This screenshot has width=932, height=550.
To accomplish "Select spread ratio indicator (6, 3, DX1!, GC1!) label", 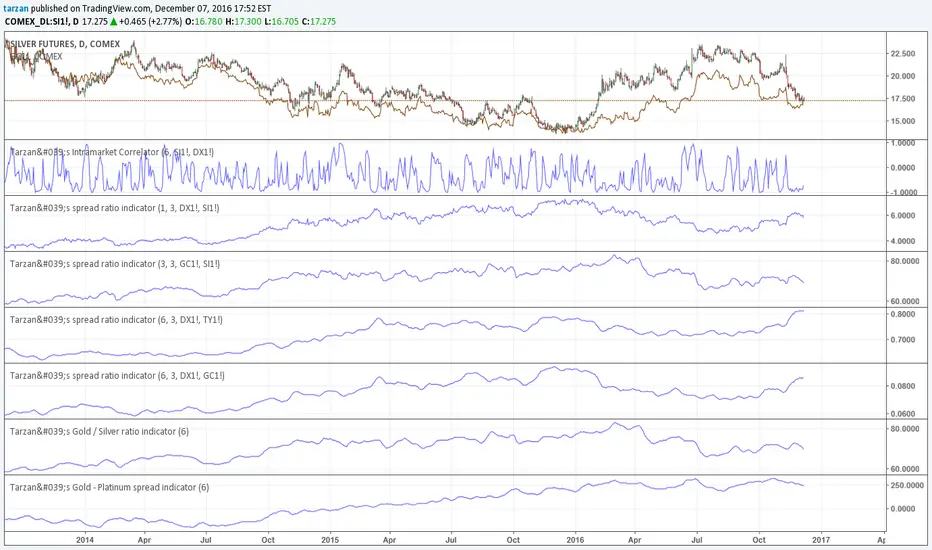I will [x=117, y=376].
